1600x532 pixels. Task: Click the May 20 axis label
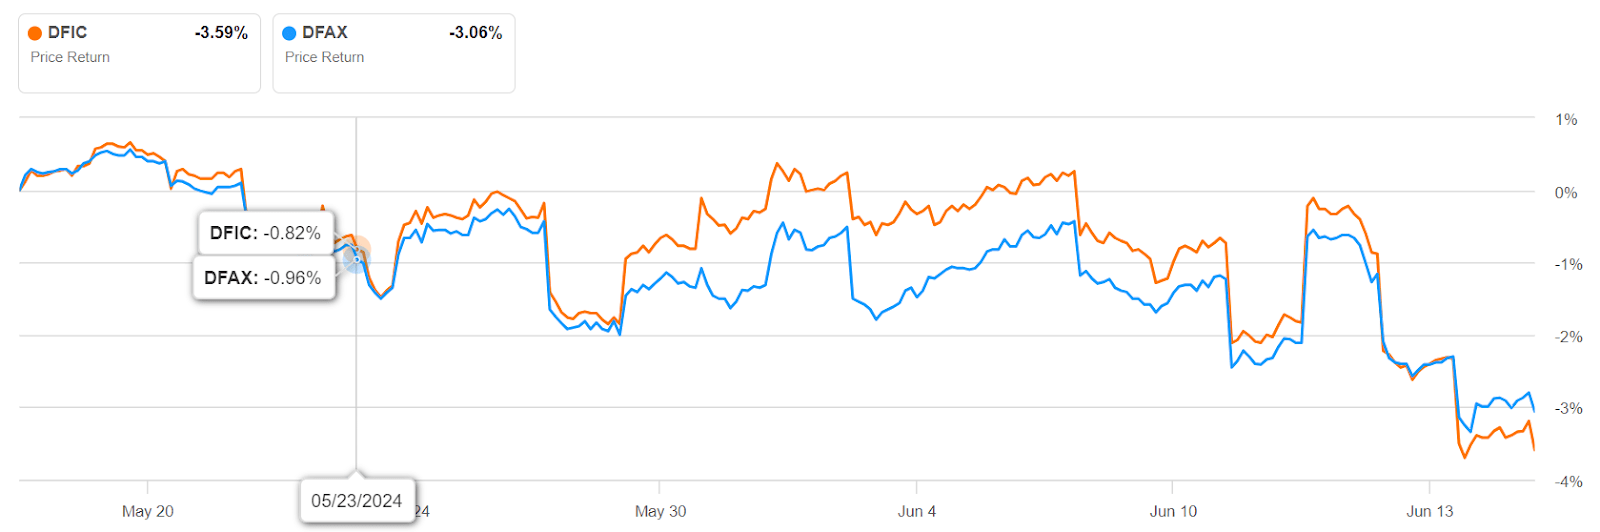[148, 511]
